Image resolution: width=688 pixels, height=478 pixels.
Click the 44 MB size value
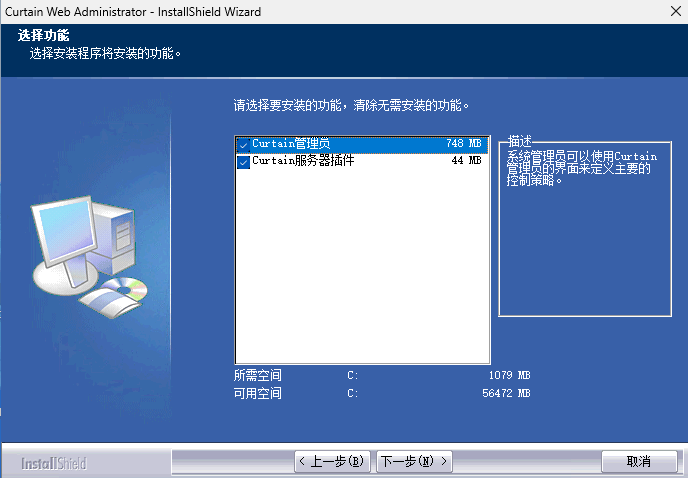[466, 161]
